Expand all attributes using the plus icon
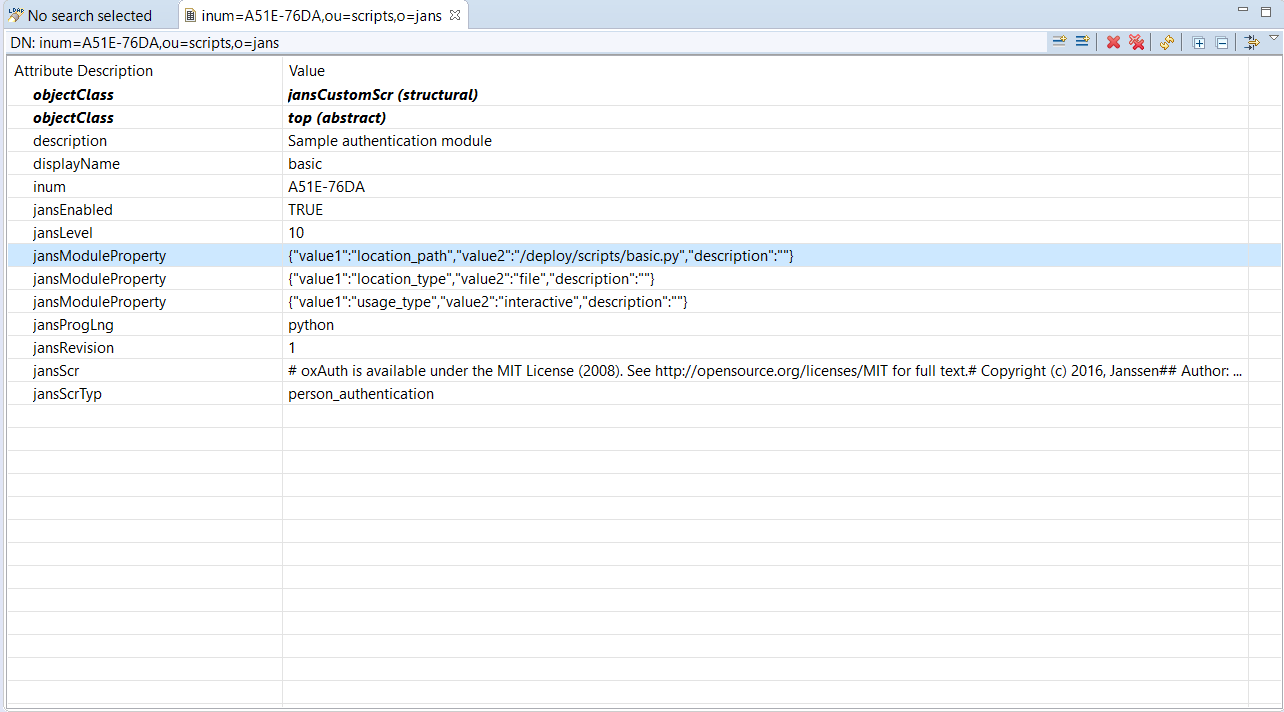The width and height of the screenshot is (1284, 712). [1199, 42]
